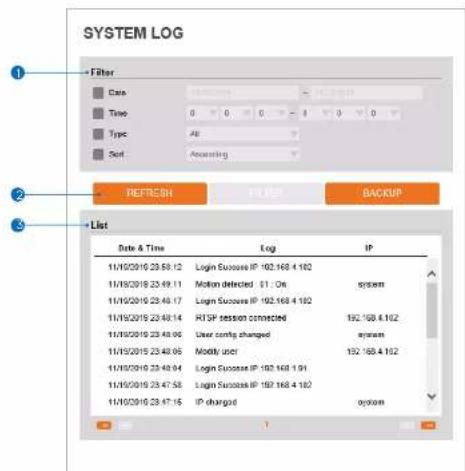
Task: Go to the previous log list page
Action: coord(126,425)
